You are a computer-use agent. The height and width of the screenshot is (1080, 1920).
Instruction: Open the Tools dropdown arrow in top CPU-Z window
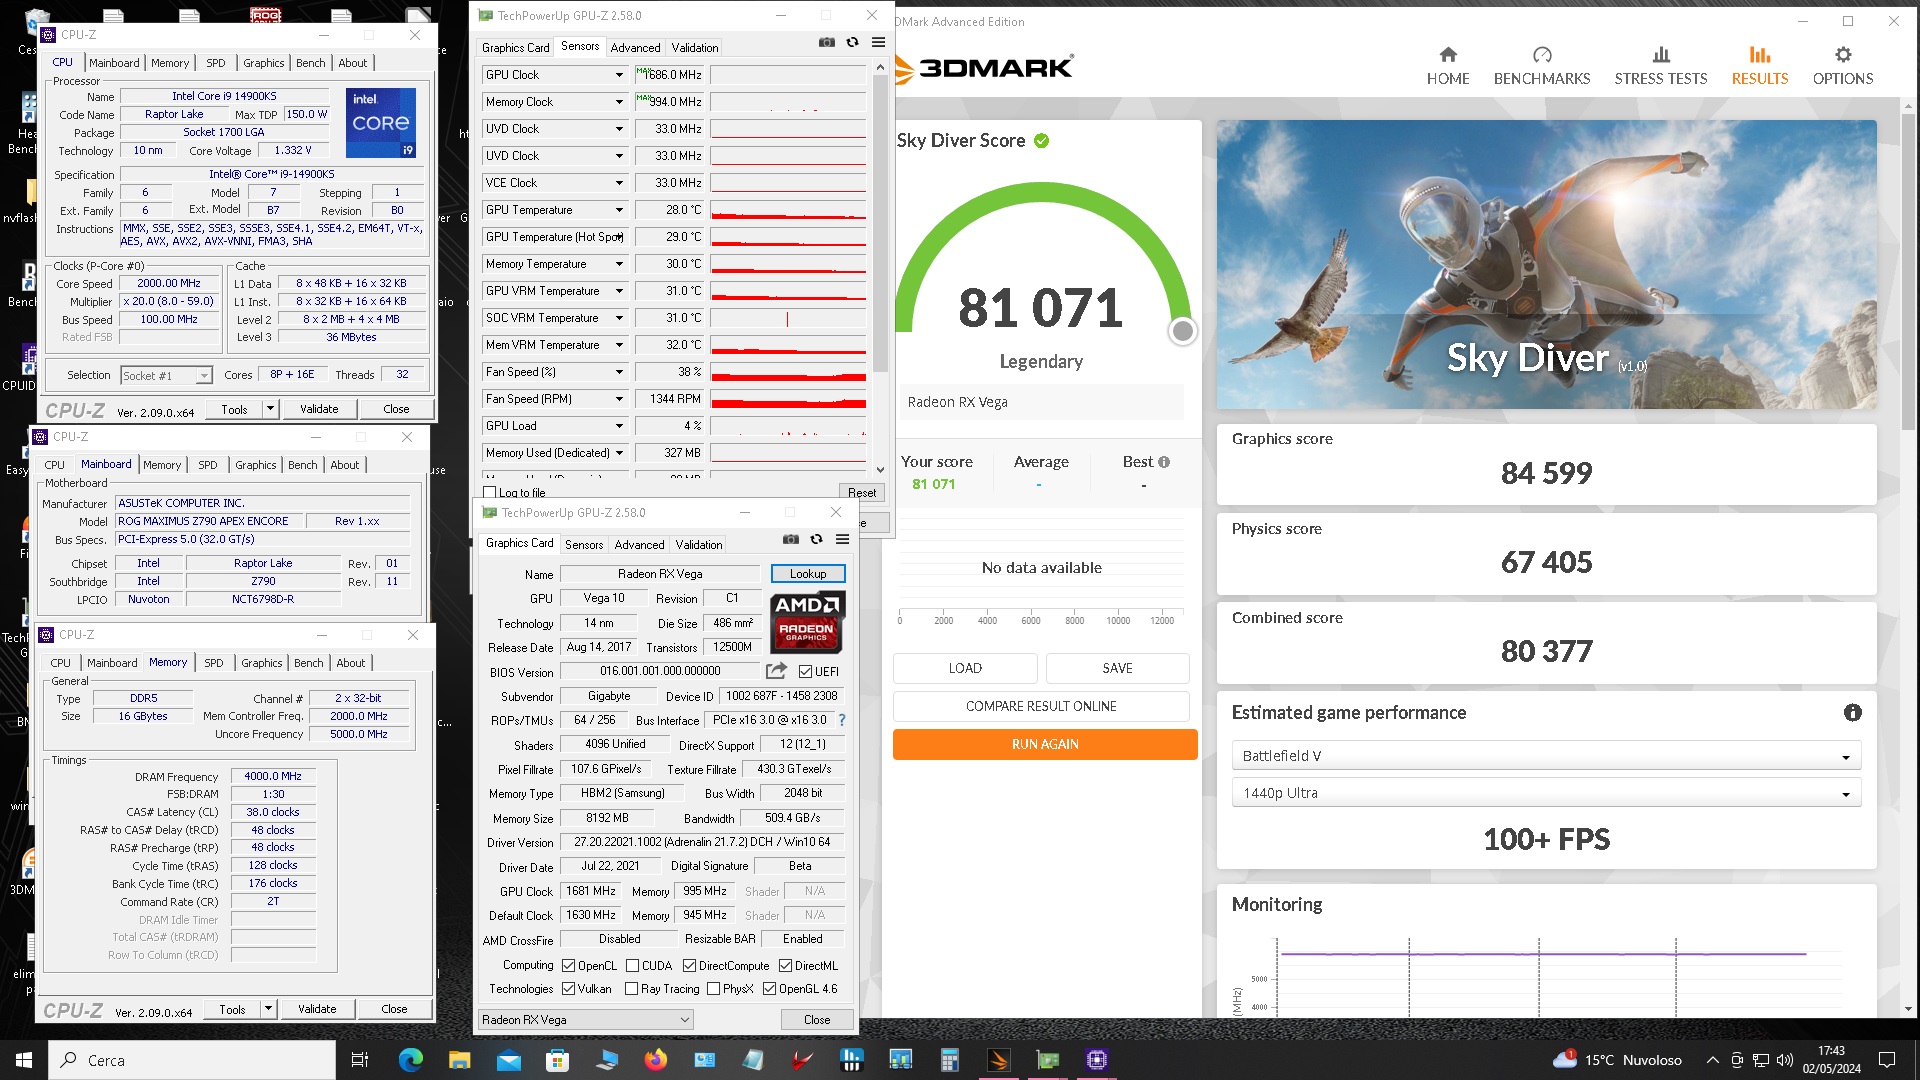pos(269,409)
